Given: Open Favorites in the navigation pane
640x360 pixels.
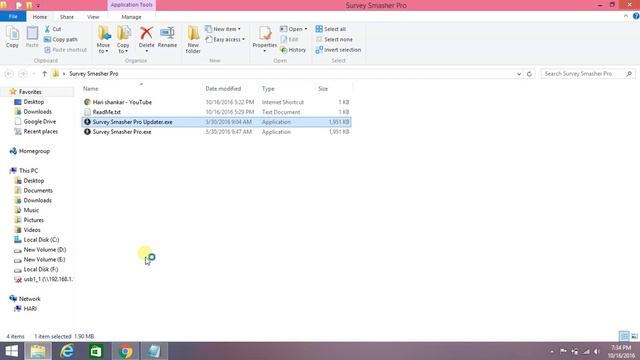Looking at the screenshot, I should (29, 92).
